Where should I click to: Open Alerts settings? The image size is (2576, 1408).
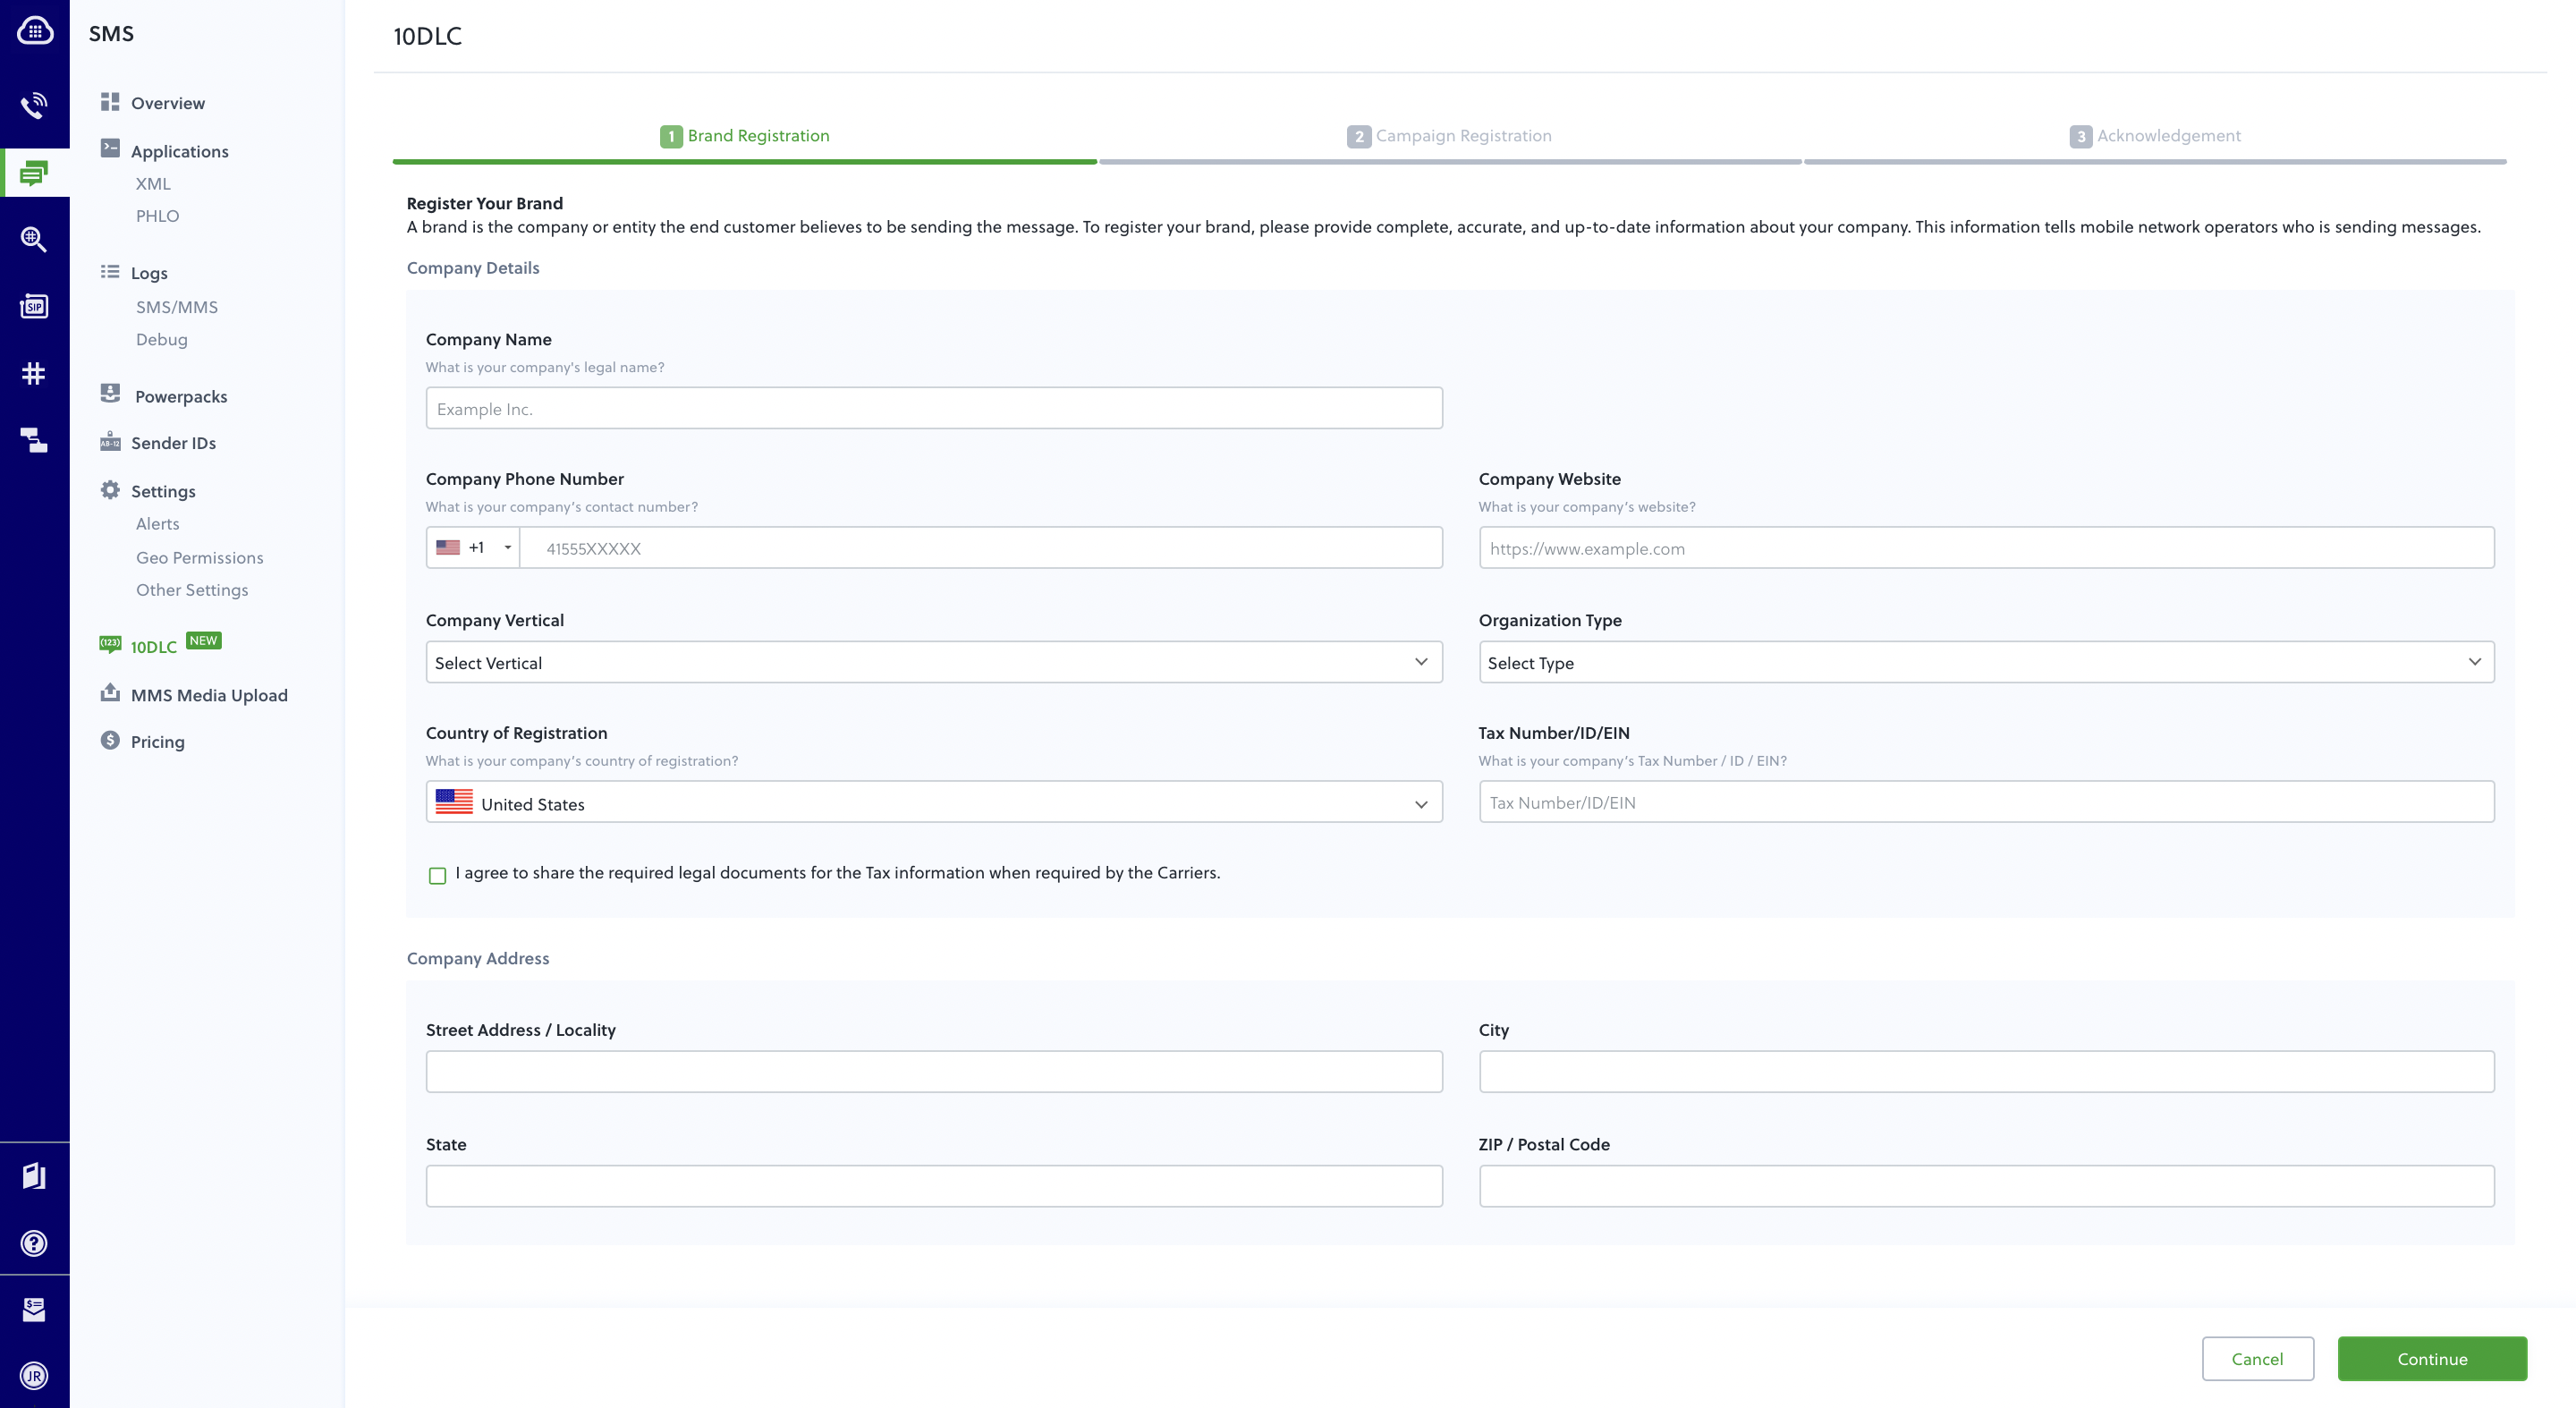pyautogui.click(x=158, y=524)
